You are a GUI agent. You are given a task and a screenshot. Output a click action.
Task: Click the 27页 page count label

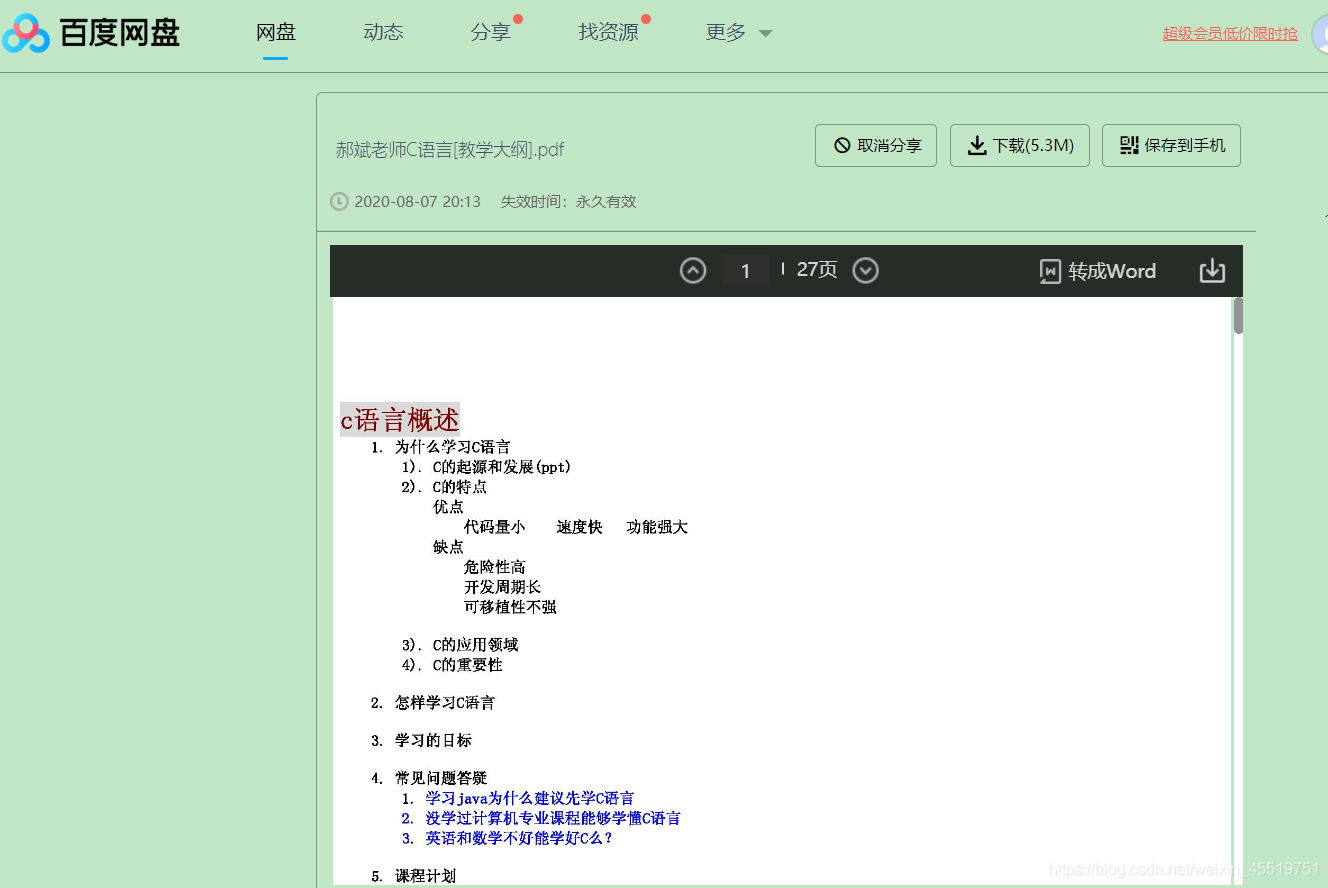tap(817, 270)
